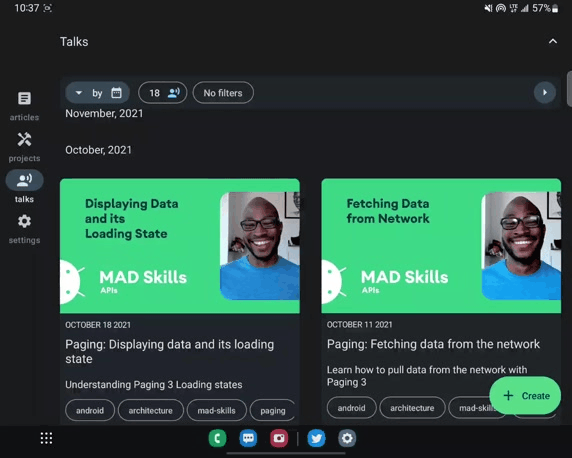Select architecture tag on Displaying data card
This screenshot has width=572, height=458.
click(150, 411)
